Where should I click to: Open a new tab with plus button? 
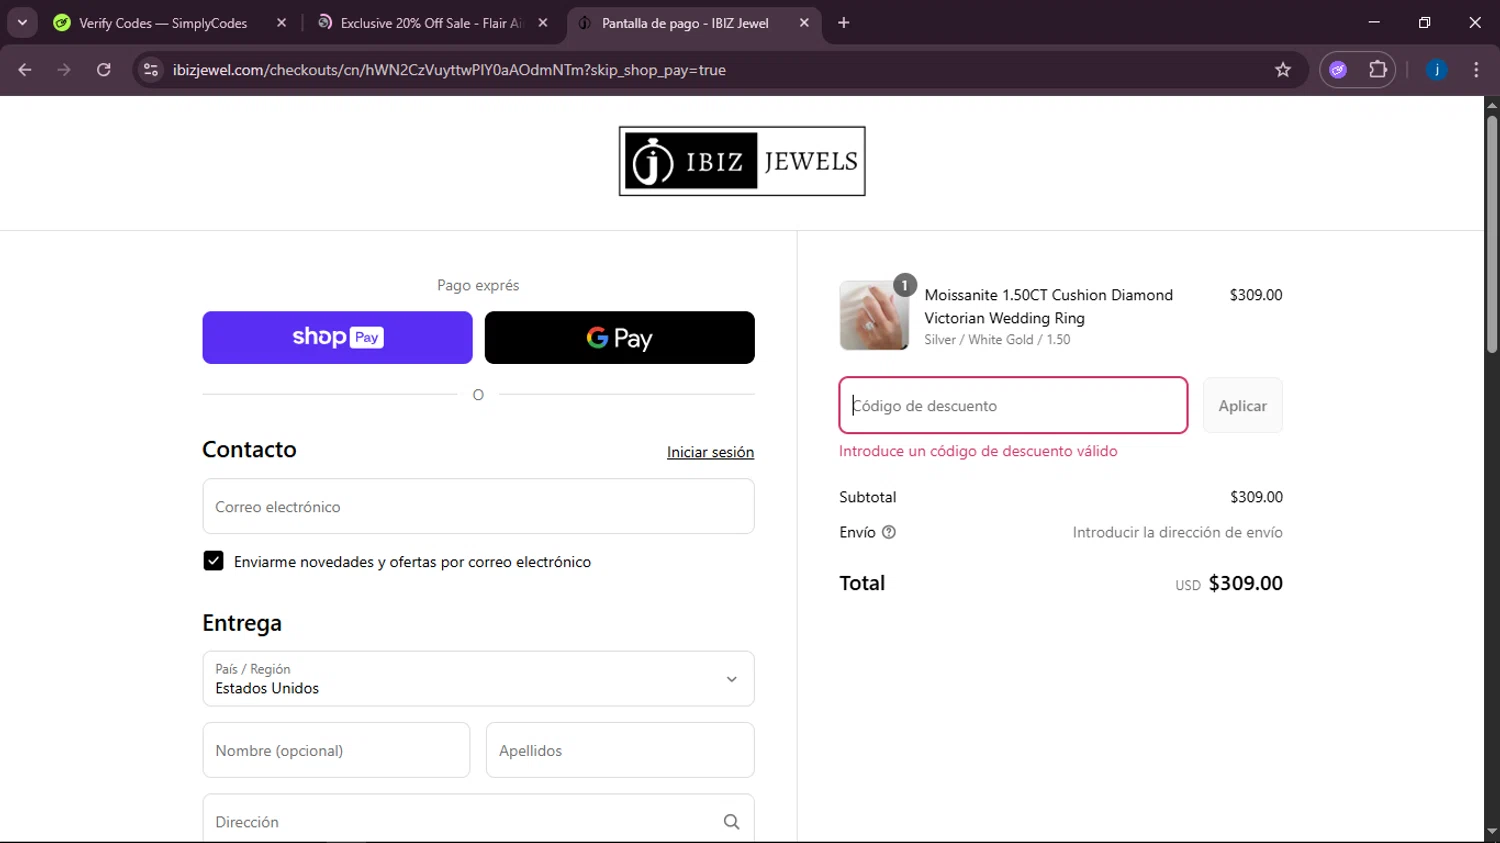[x=844, y=22]
